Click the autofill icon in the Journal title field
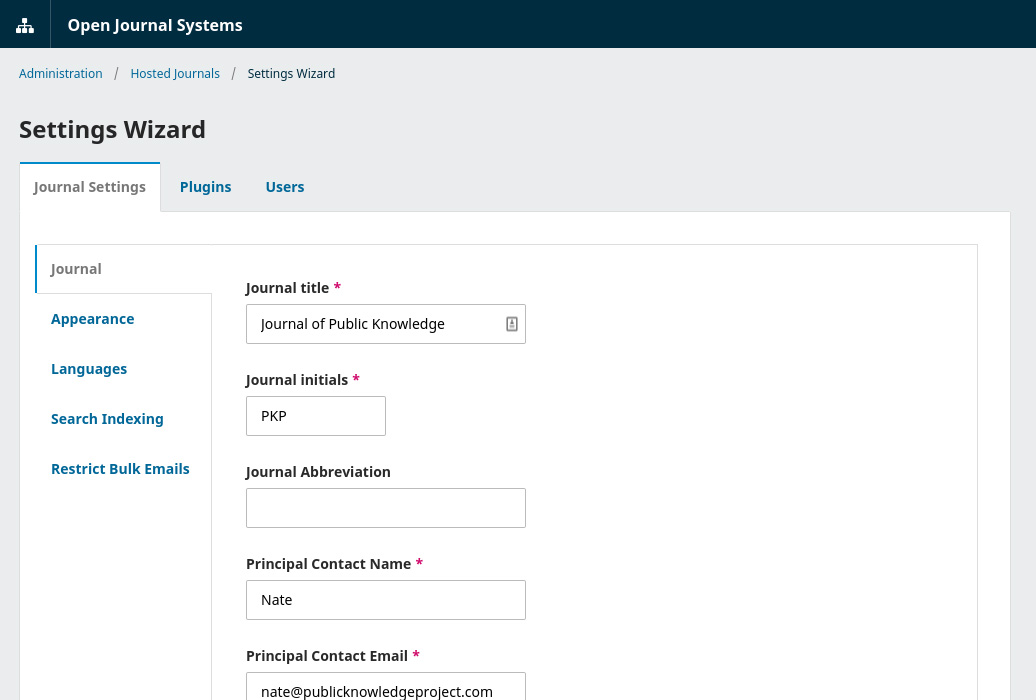Screen dimensions: 1036x700 click(x=511, y=324)
